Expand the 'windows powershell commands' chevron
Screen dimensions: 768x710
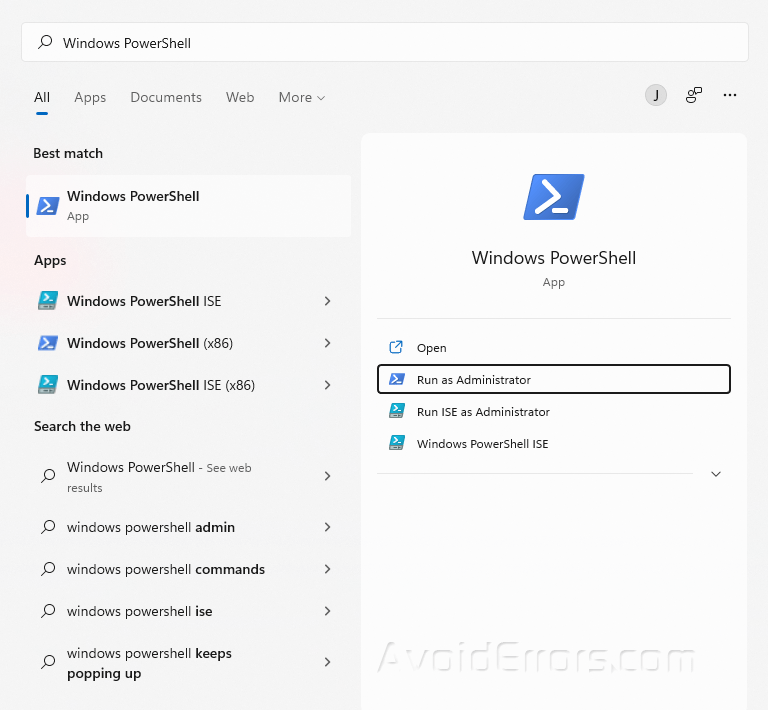point(328,569)
